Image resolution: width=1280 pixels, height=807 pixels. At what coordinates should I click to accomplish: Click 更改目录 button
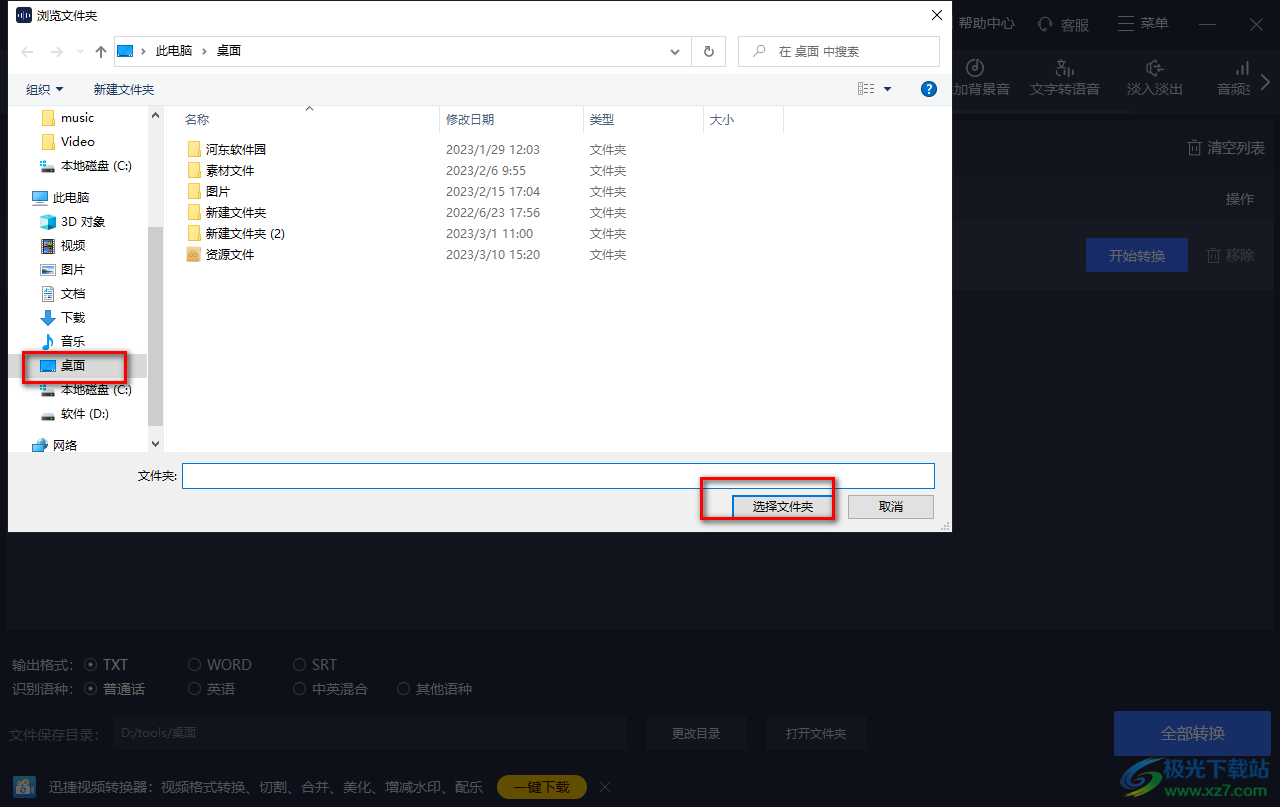pyautogui.click(x=696, y=733)
